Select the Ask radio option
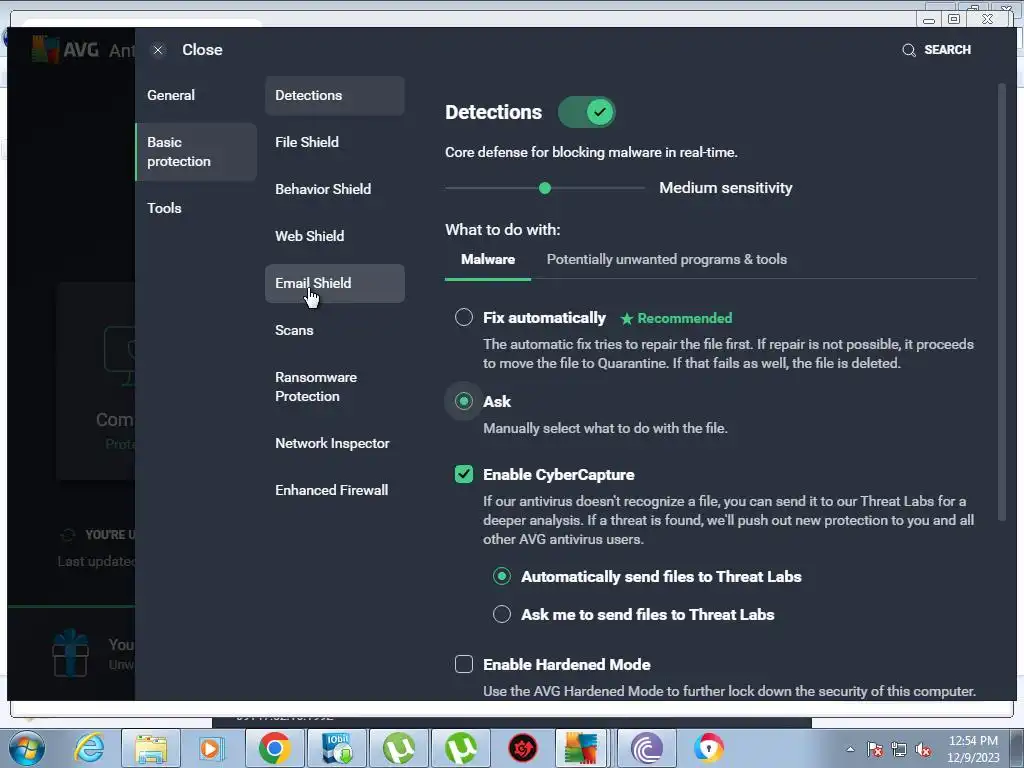The width and height of the screenshot is (1024, 768). [464, 401]
